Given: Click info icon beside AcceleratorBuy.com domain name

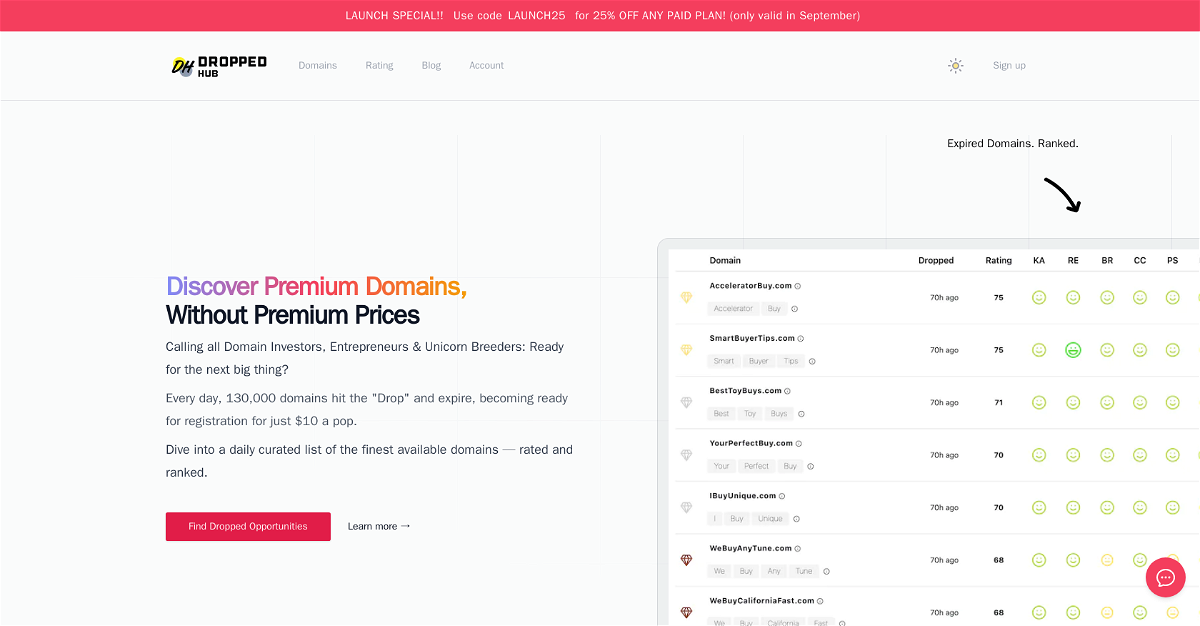Looking at the screenshot, I should [798, 286].
